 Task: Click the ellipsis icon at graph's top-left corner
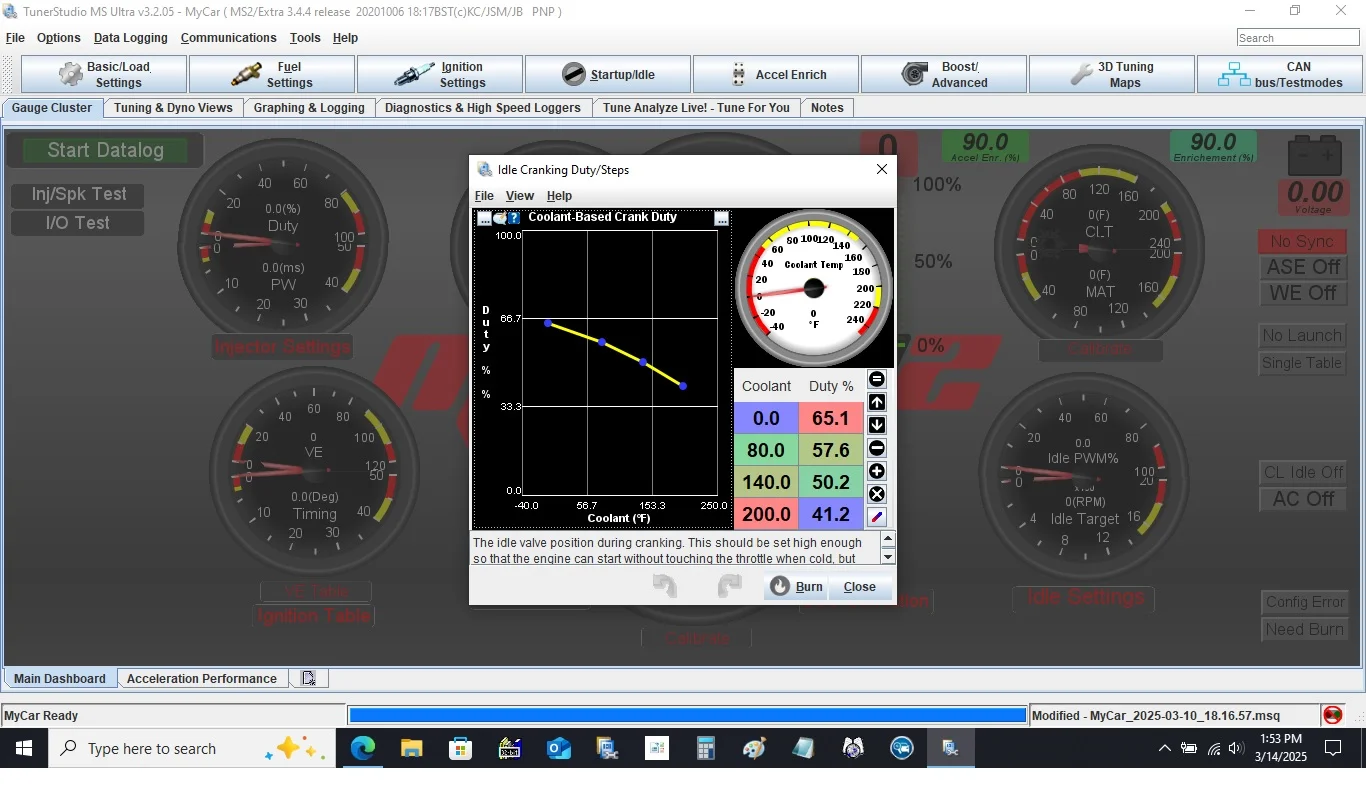tap(485, 218)
